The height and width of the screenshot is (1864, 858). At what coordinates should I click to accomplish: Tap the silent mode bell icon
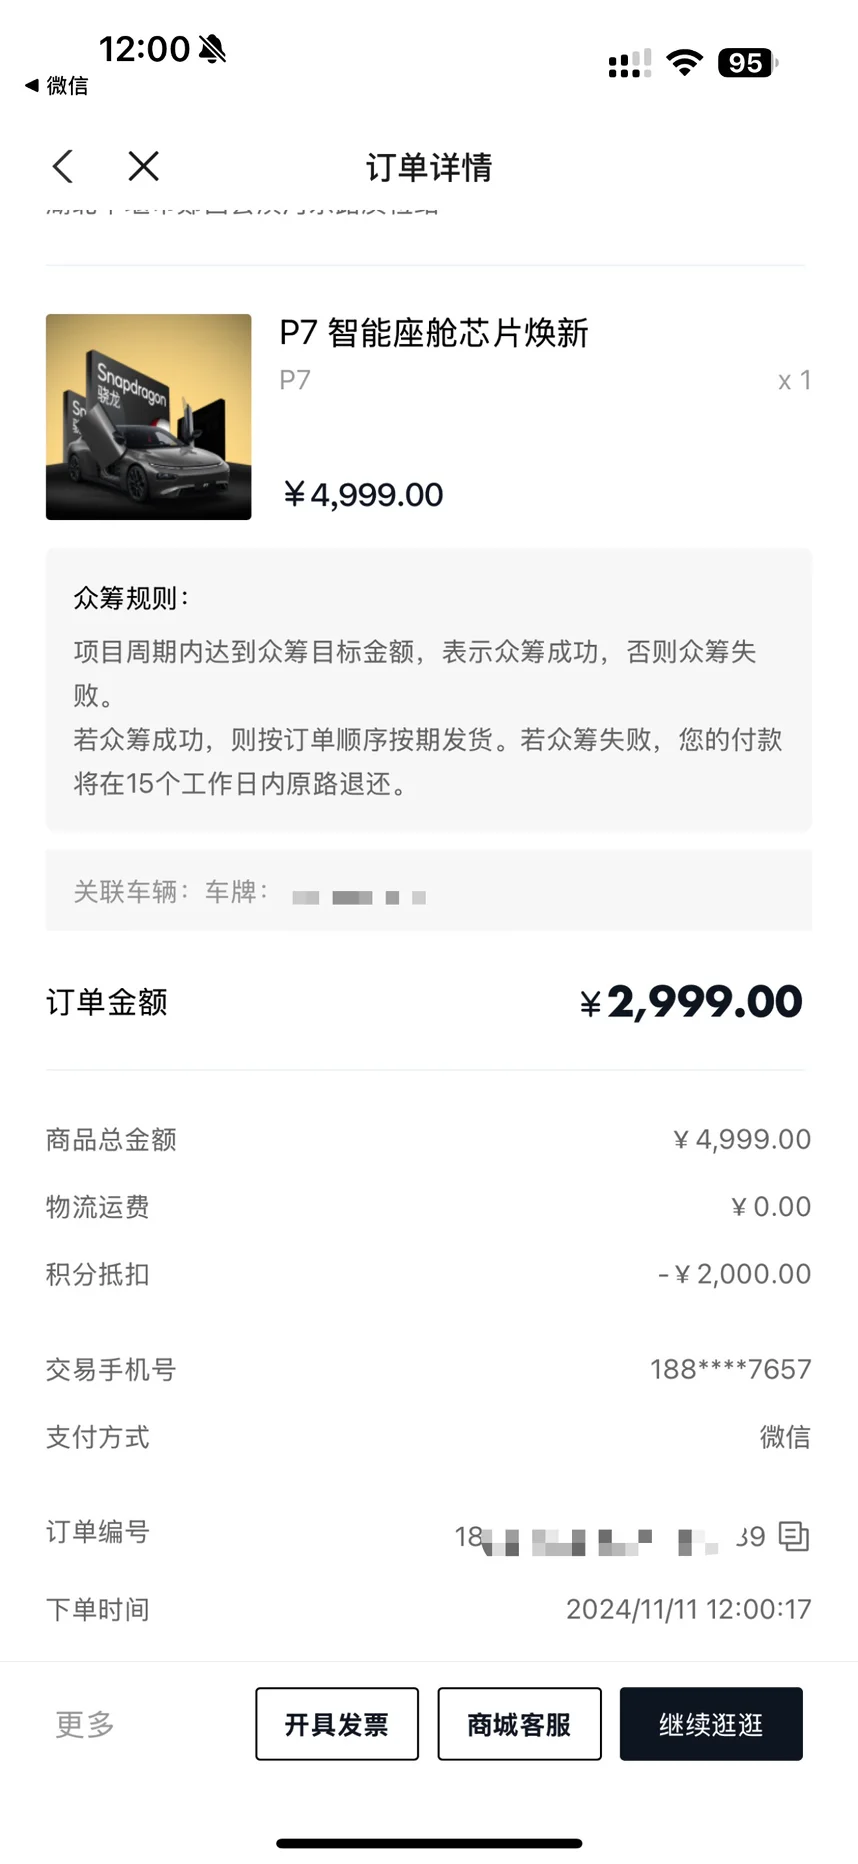213,48
